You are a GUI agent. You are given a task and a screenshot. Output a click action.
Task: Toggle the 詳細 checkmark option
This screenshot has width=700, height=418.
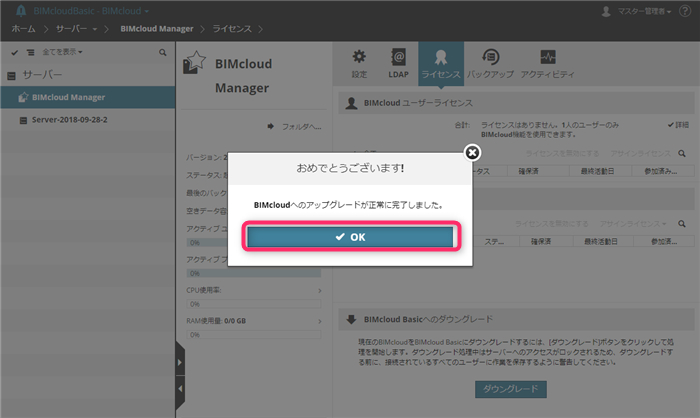678,125
